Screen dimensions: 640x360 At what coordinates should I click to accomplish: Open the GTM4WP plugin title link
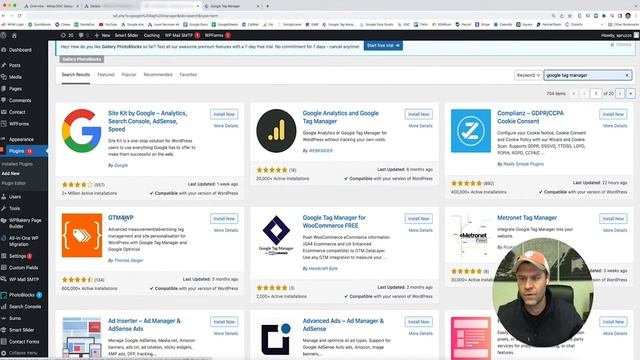click(120, 218)
